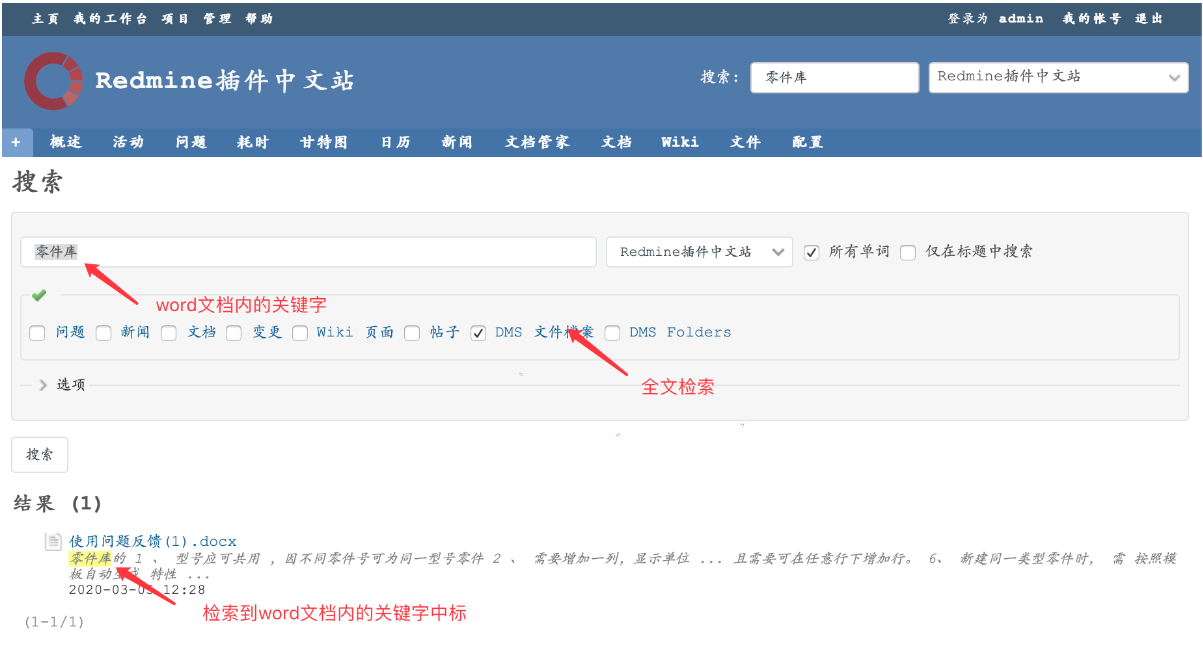The height and width of the screenshot is (671, 1203).
Task: Open the plus new-object menu
Action: click(x=16, y=142)
